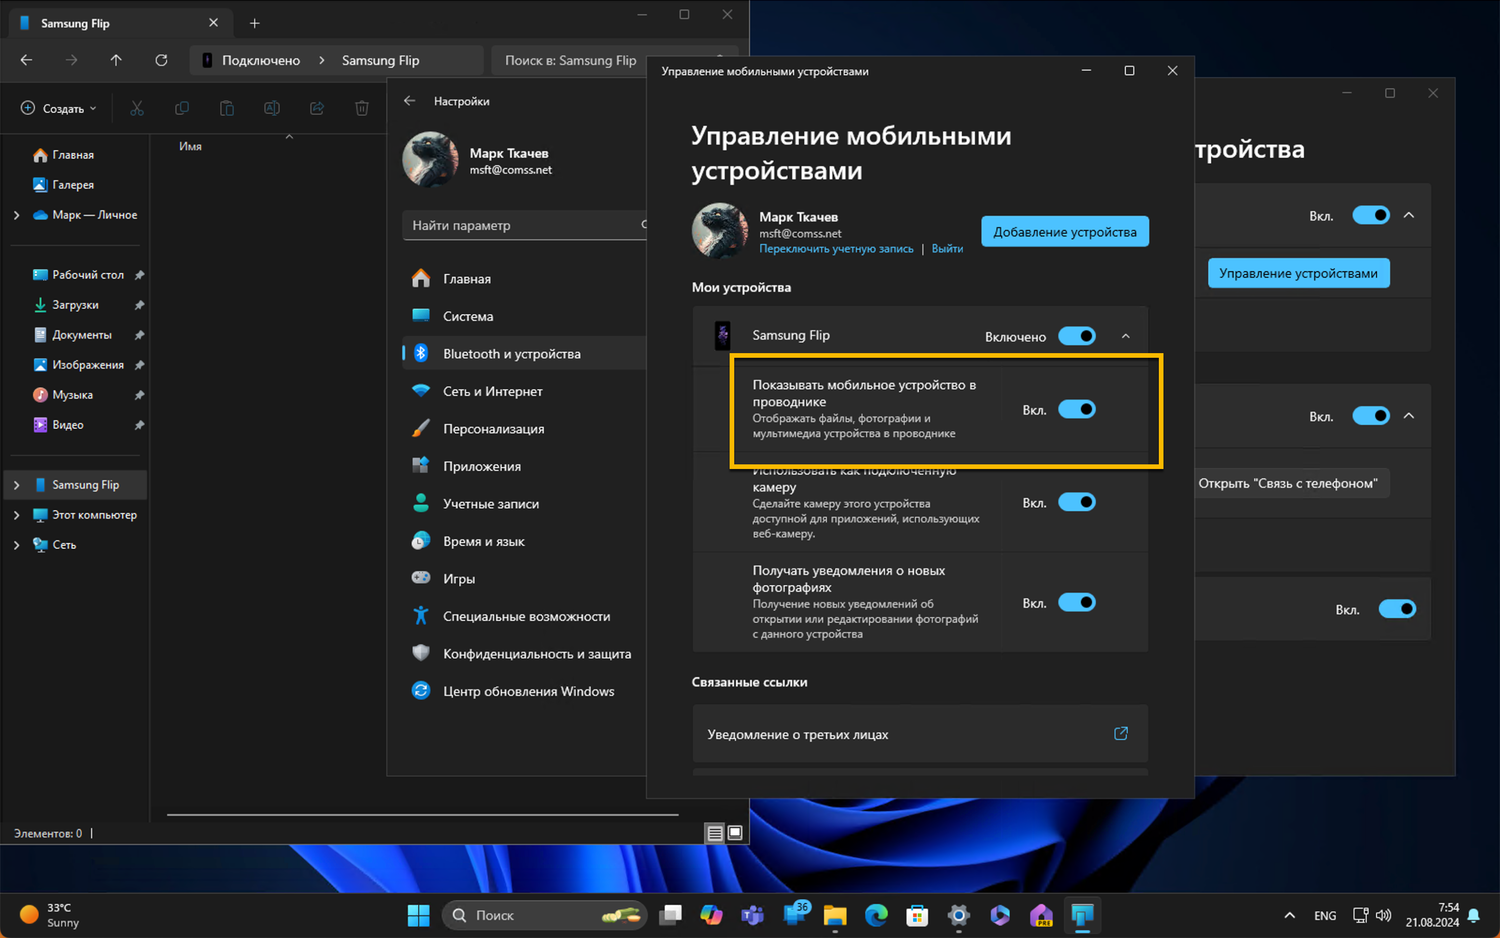The width and height of the screenshot is (1500, 938).
Task: Toggle the Samsung Flip enabled switch
Action: point(1077,336)
